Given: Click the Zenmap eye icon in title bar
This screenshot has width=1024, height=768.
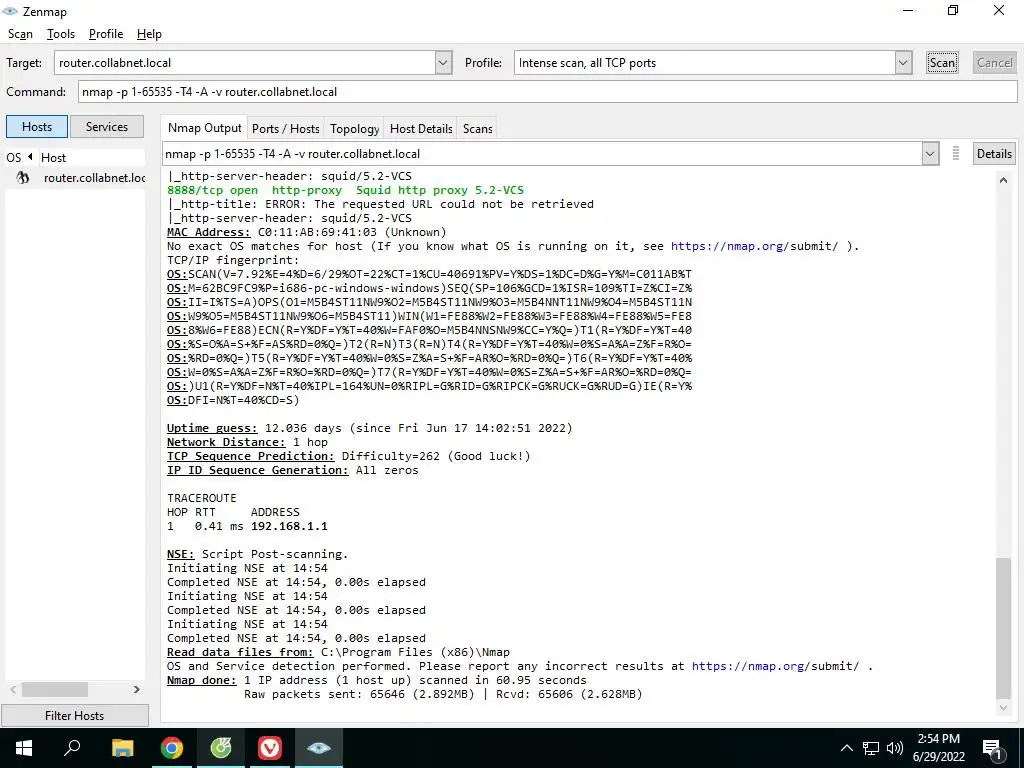Looking at the screenshot, I should [10, 11].
